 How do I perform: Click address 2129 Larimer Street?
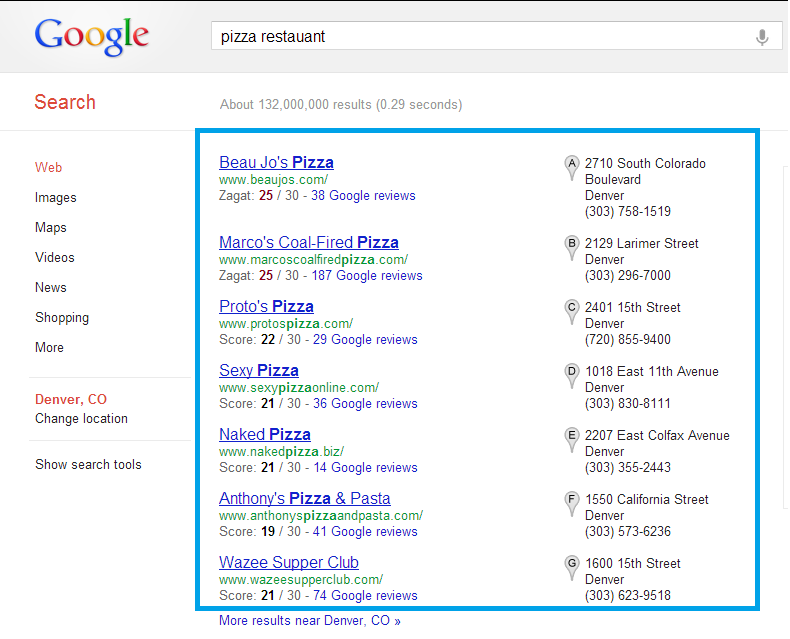(x=641, y=243)
